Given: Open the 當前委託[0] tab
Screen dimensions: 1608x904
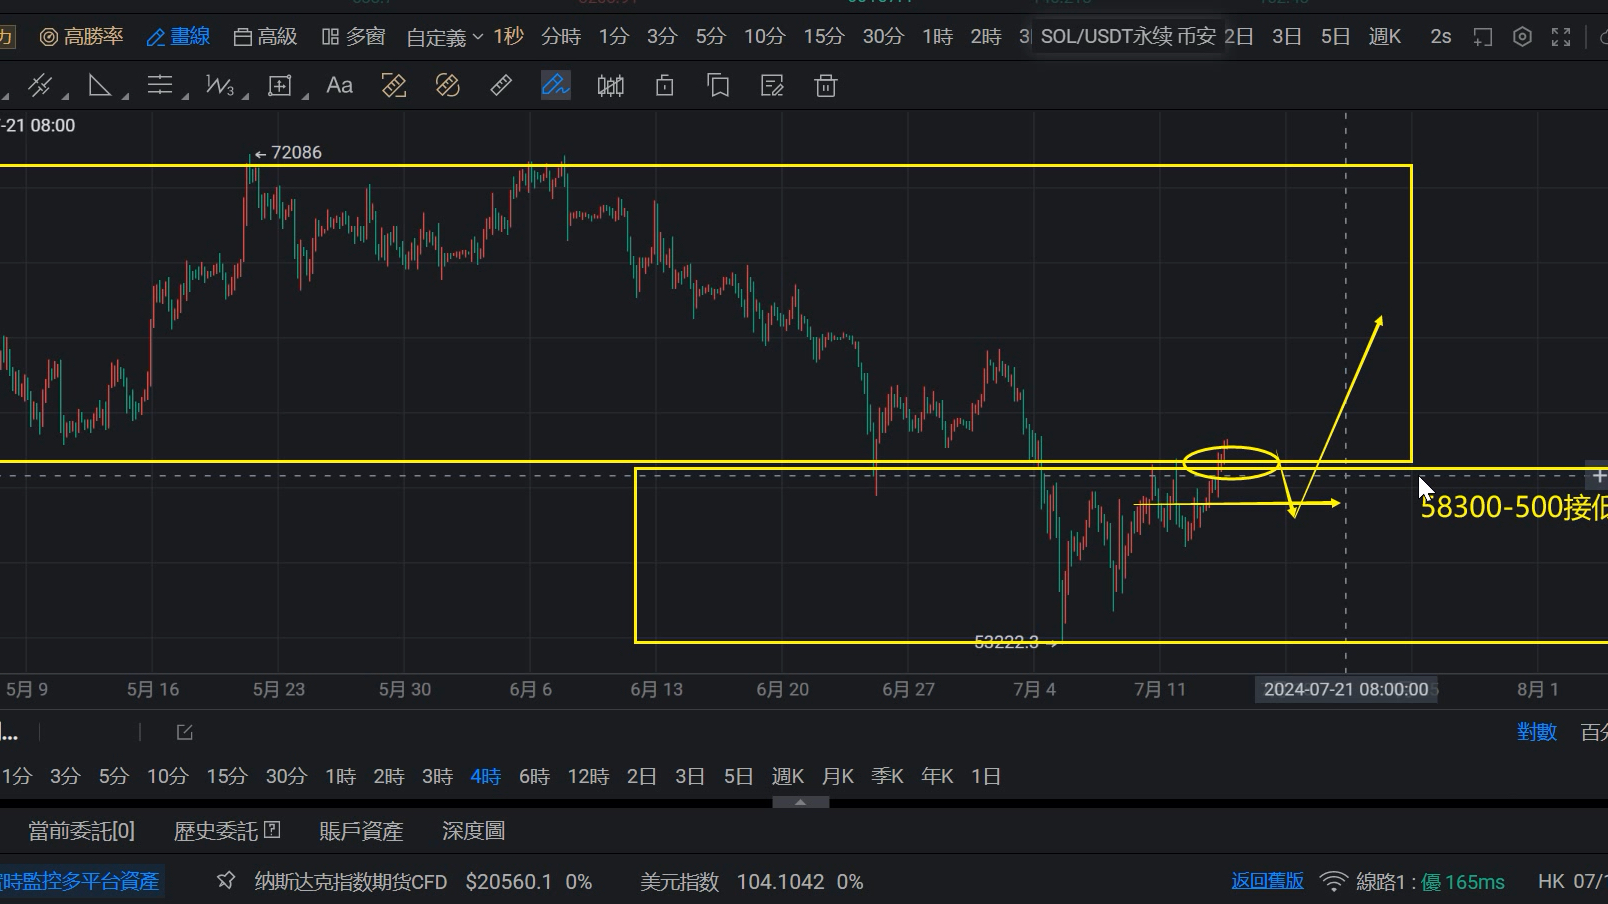Looking at the screenshot, I should [81, 831].
